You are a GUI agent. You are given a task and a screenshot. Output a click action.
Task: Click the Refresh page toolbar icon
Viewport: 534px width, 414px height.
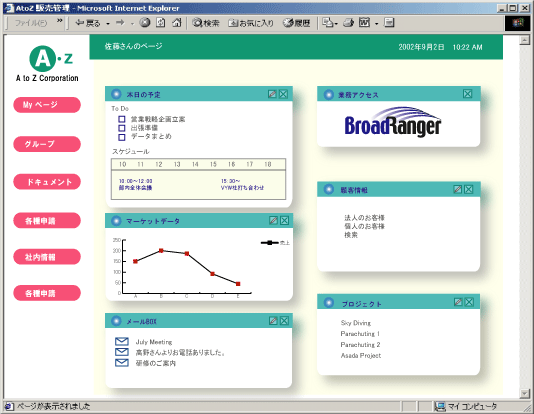161,23
